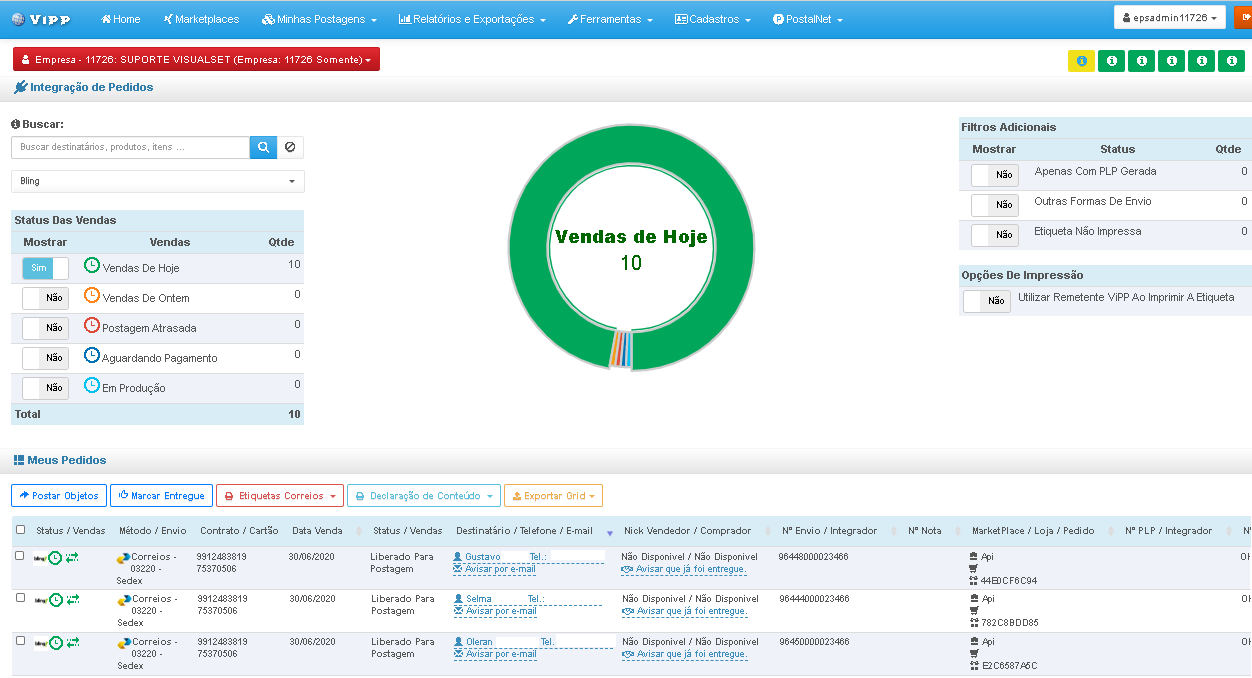Clear search with the ban icon
Image resolution: width=1252 pixels, height=678 pixels.
pos(290,147)
